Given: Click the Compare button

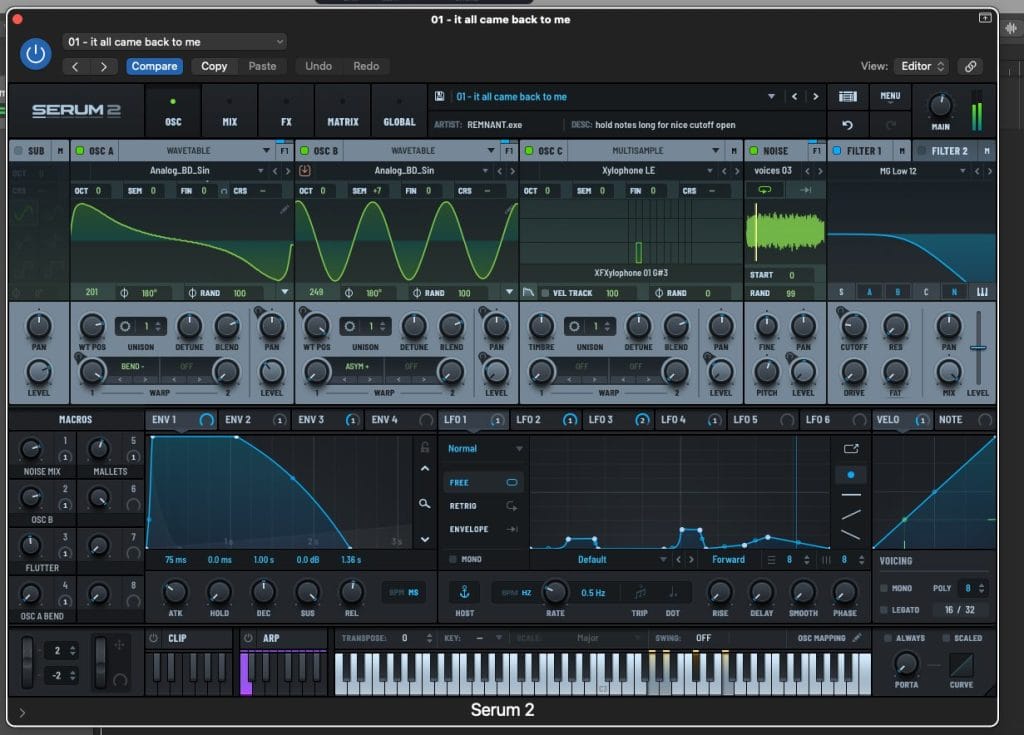Looking at the screenshot, I should coord(154,66).
